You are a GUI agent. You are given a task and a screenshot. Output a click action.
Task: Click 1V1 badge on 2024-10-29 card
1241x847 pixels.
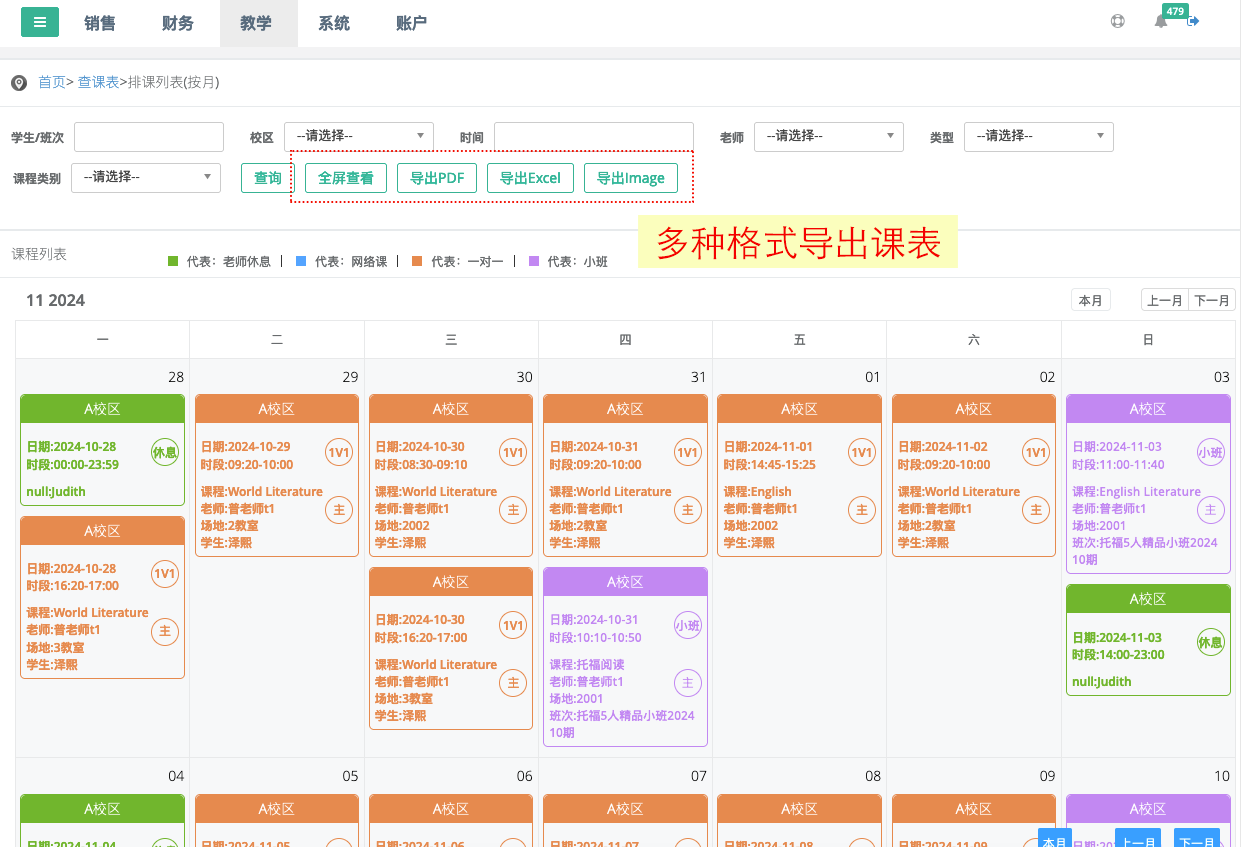(339, 452)
